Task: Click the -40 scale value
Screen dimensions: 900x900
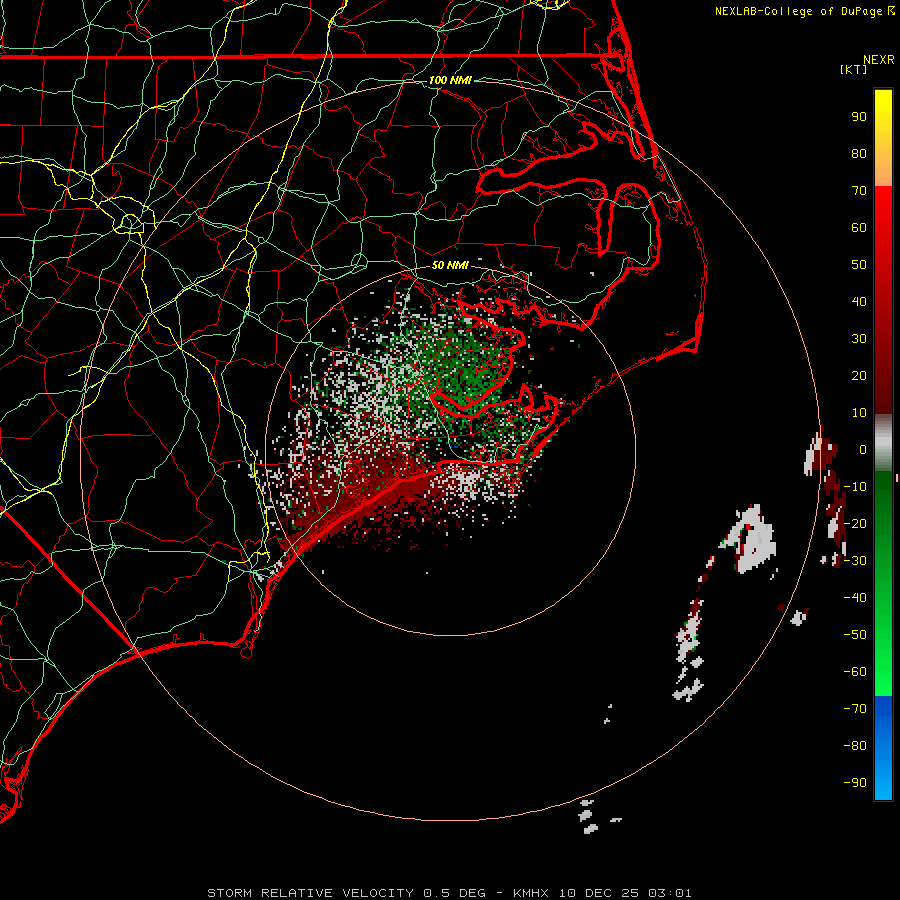Action: [855, 598]
